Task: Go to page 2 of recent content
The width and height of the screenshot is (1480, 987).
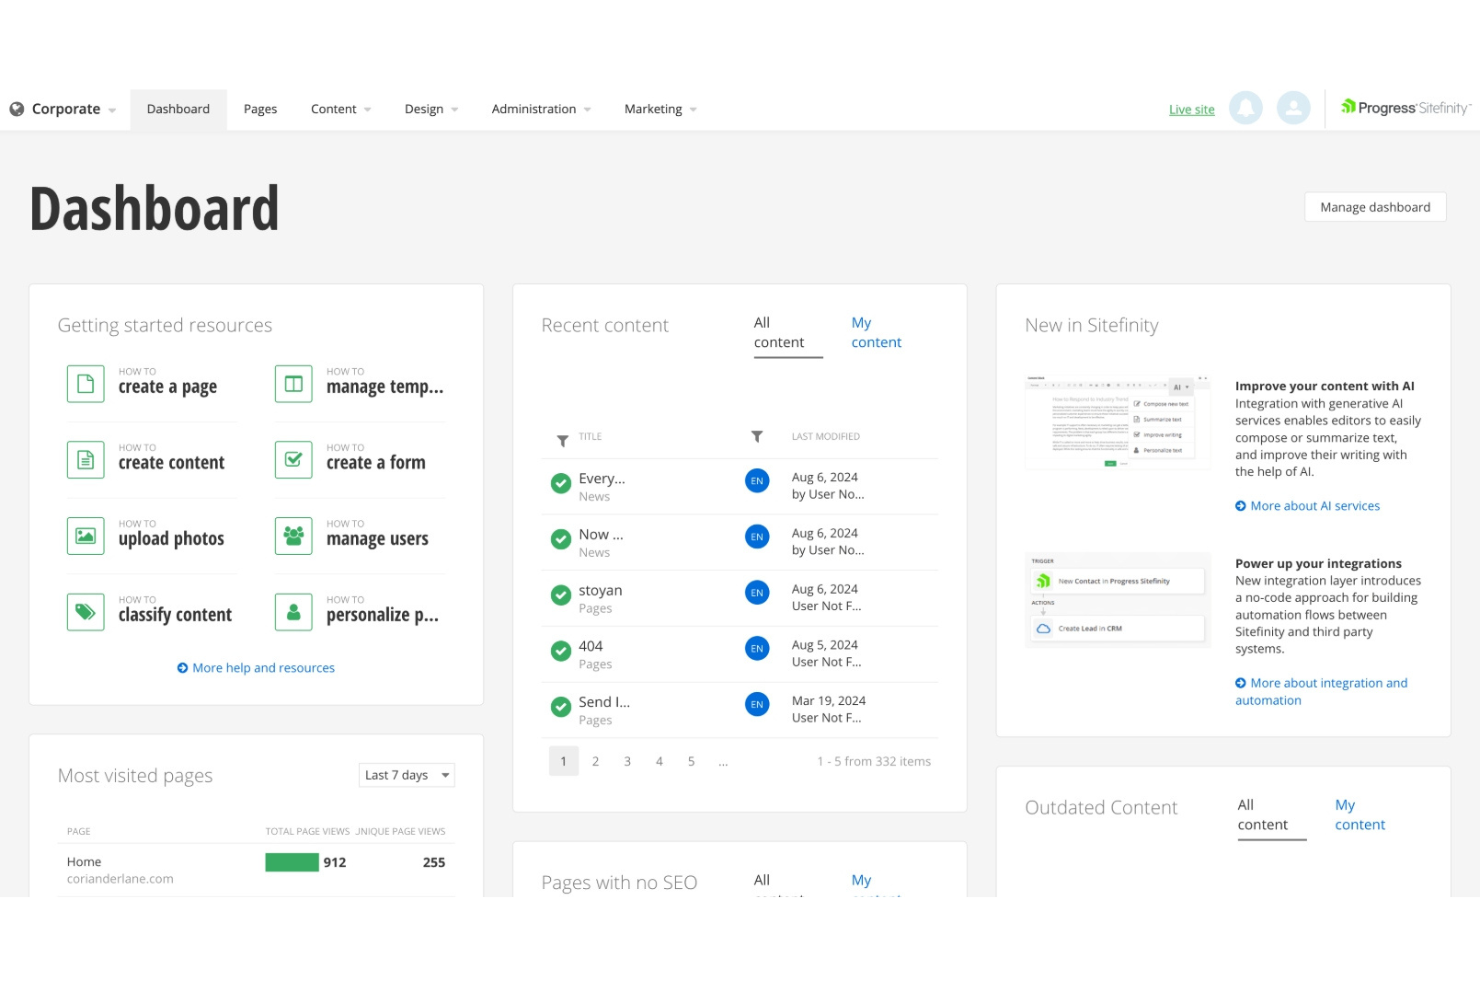Action: point(596,762)
